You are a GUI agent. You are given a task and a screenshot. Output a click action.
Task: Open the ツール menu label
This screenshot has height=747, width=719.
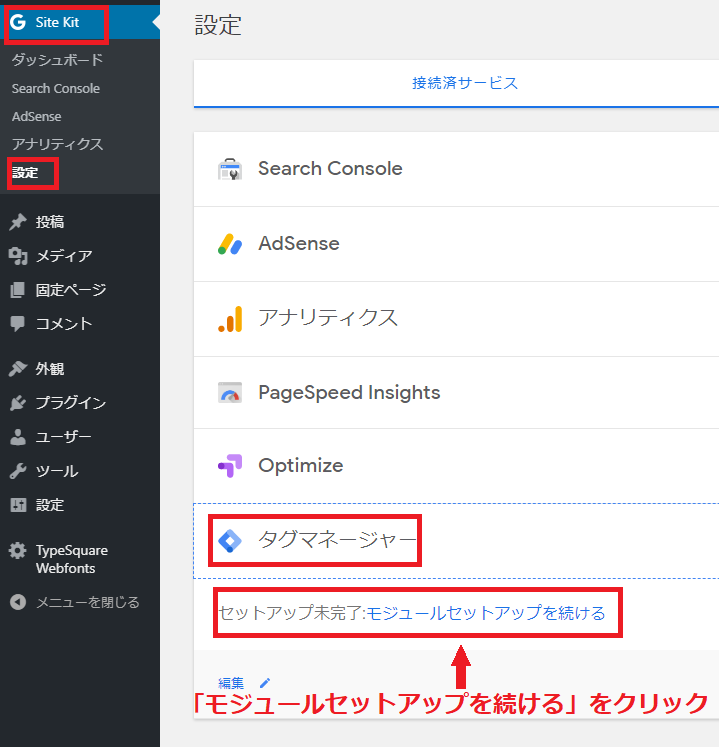[57, 471]
